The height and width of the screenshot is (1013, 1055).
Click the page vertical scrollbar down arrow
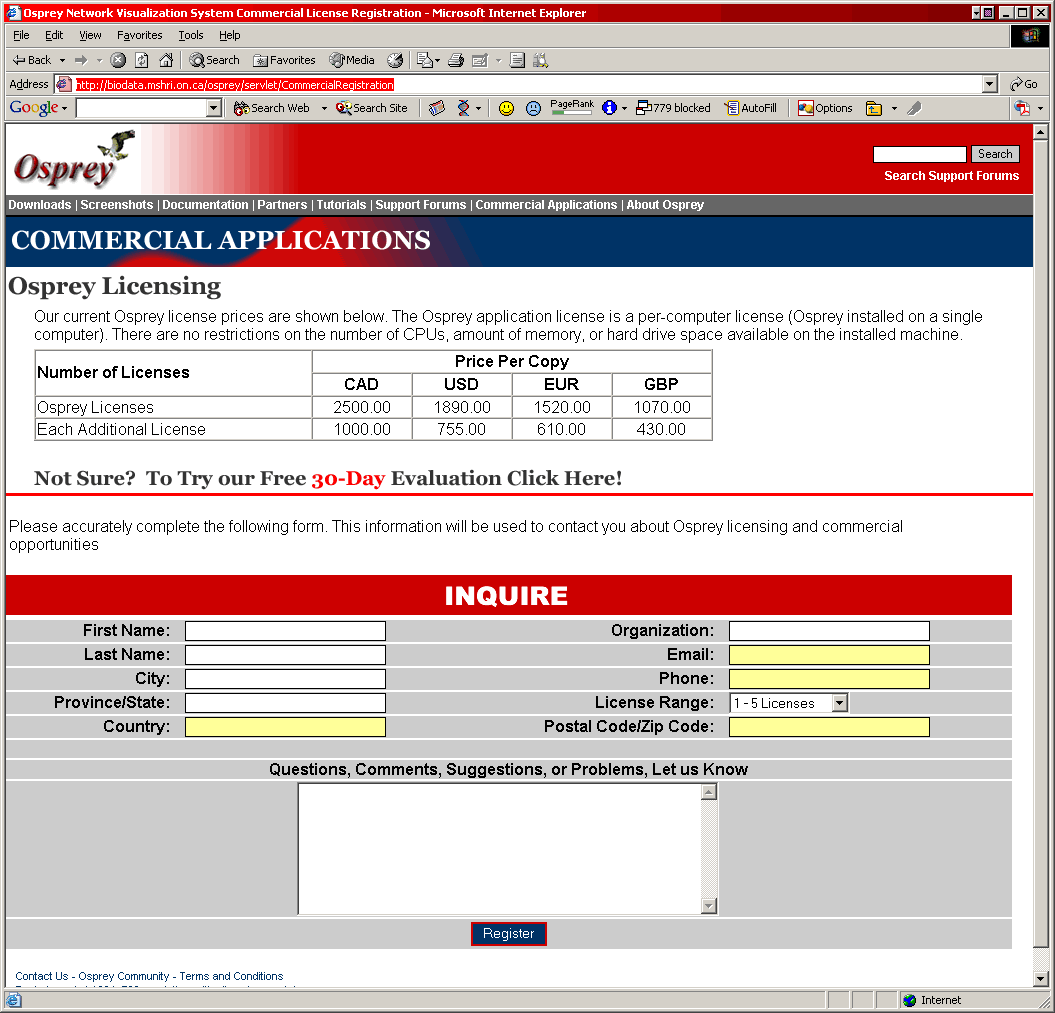point(1041,978)
